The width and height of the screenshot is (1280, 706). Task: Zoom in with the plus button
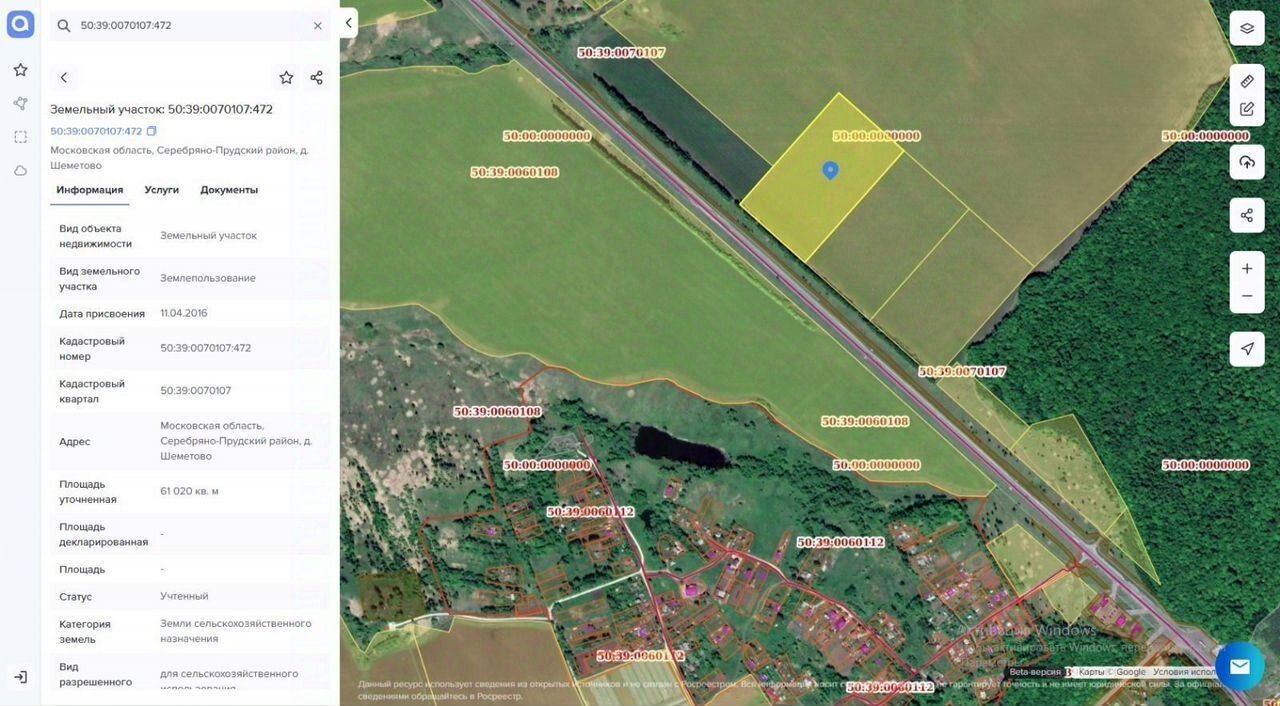pos(1247,269)
